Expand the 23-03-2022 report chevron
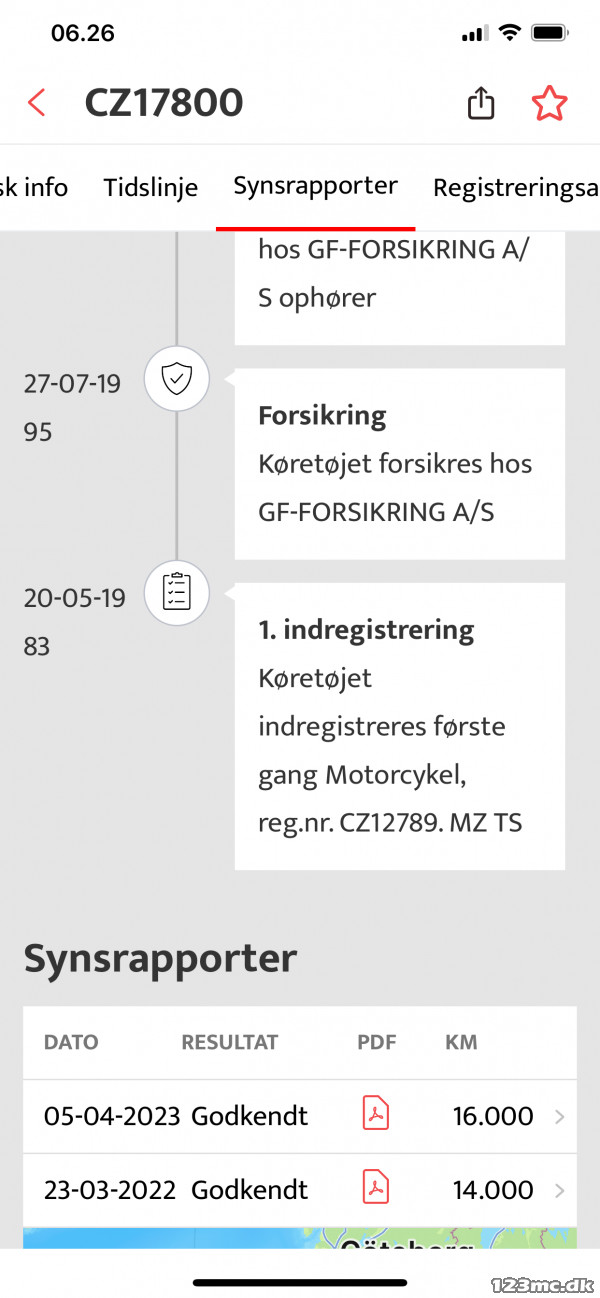 coord(559,1190)
